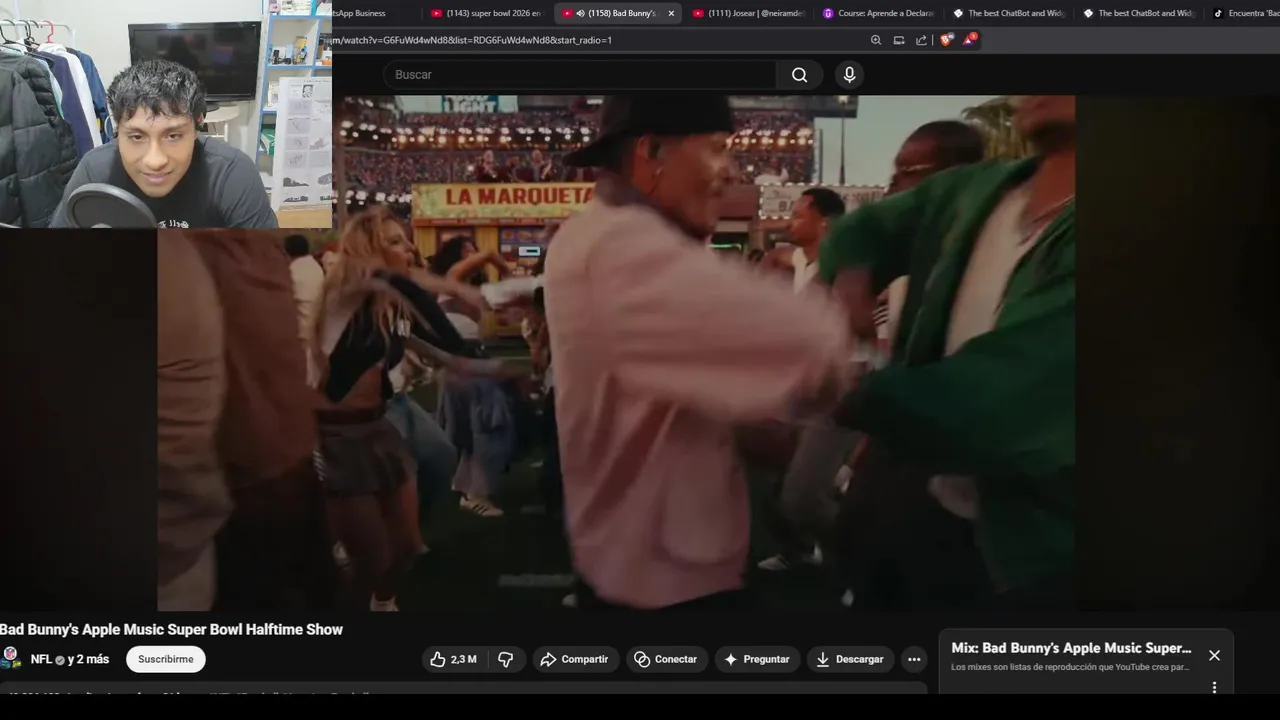
Task: Mute audio icon on Bad Bunny's tab
Action: (580, 13)
